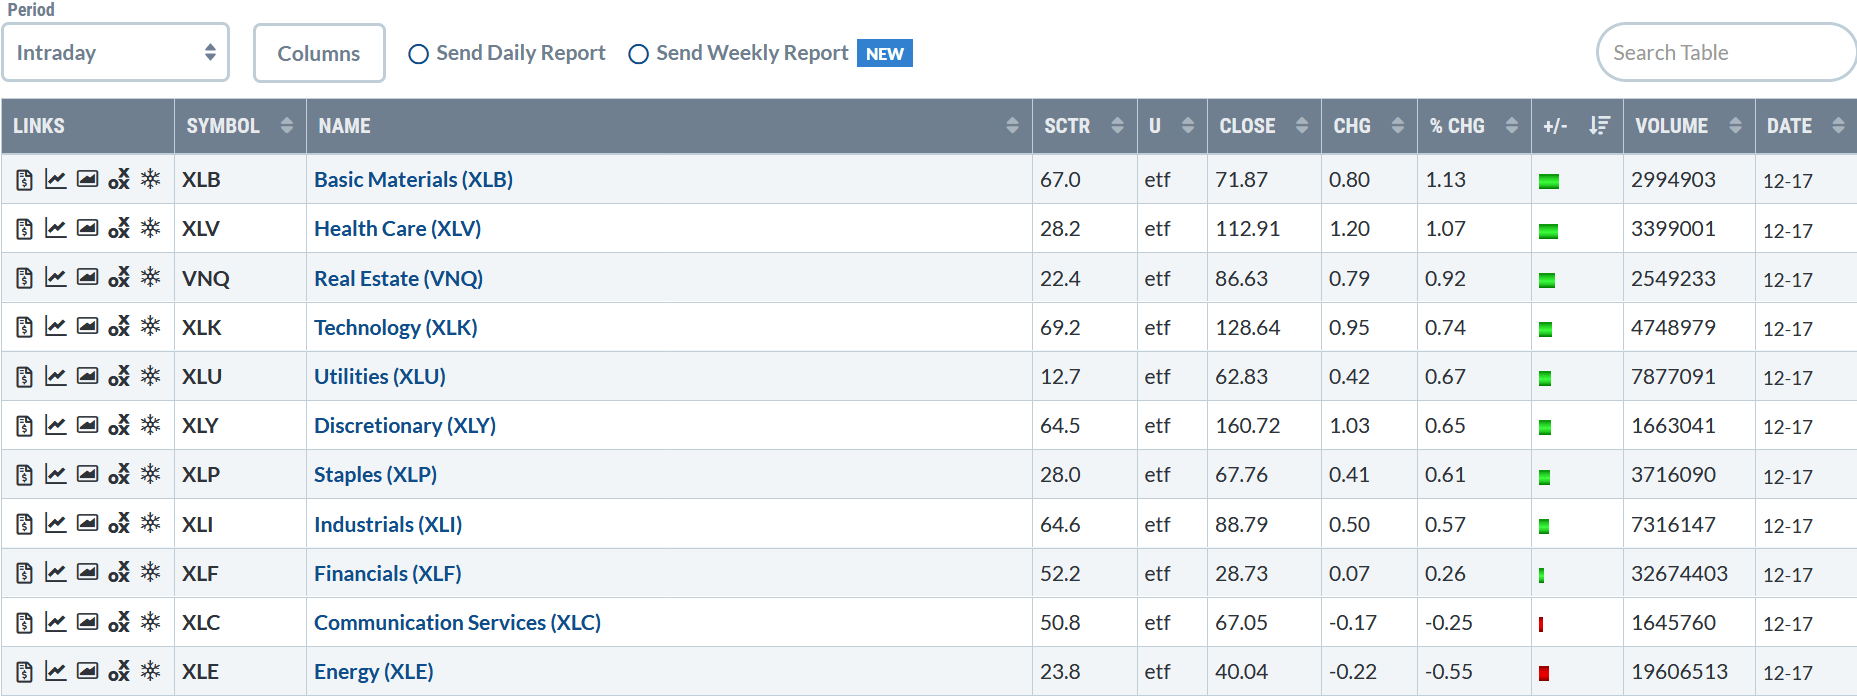The image size is (1857, 697).
Task: Click the NEW badge beside Weekly Report
Action: 885,54
